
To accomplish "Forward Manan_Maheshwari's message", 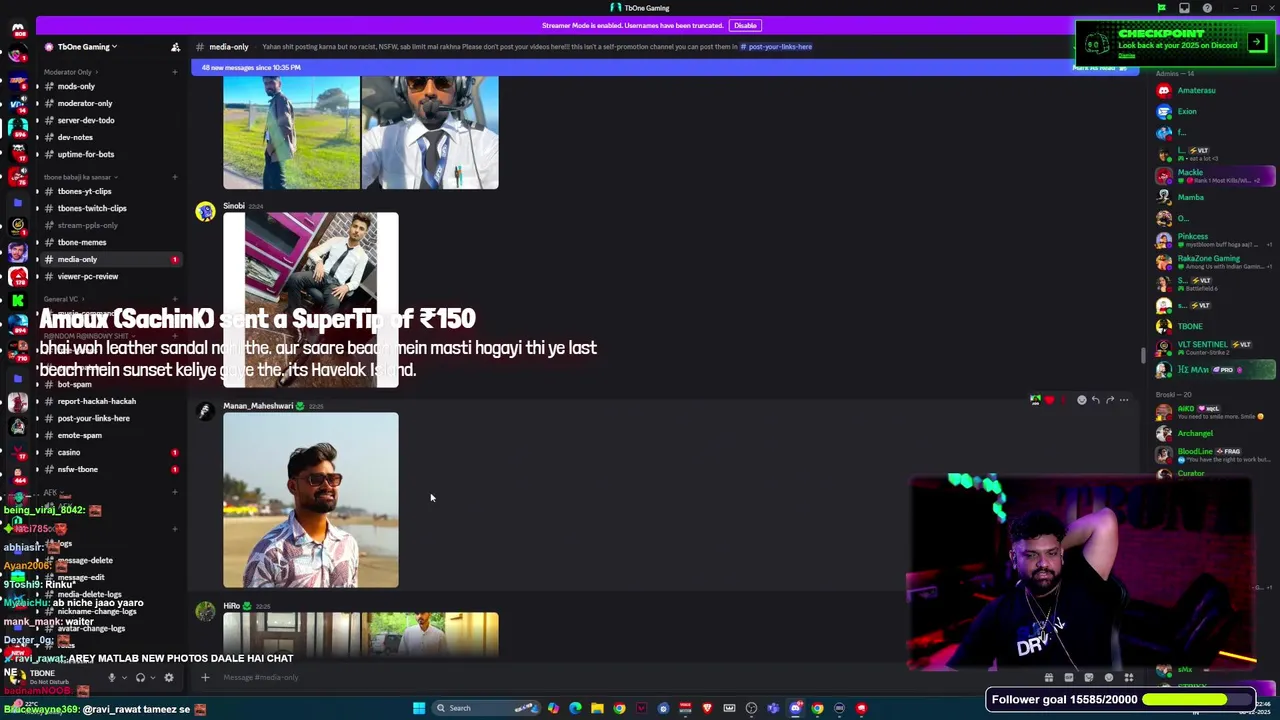I will click(1109, 400).
